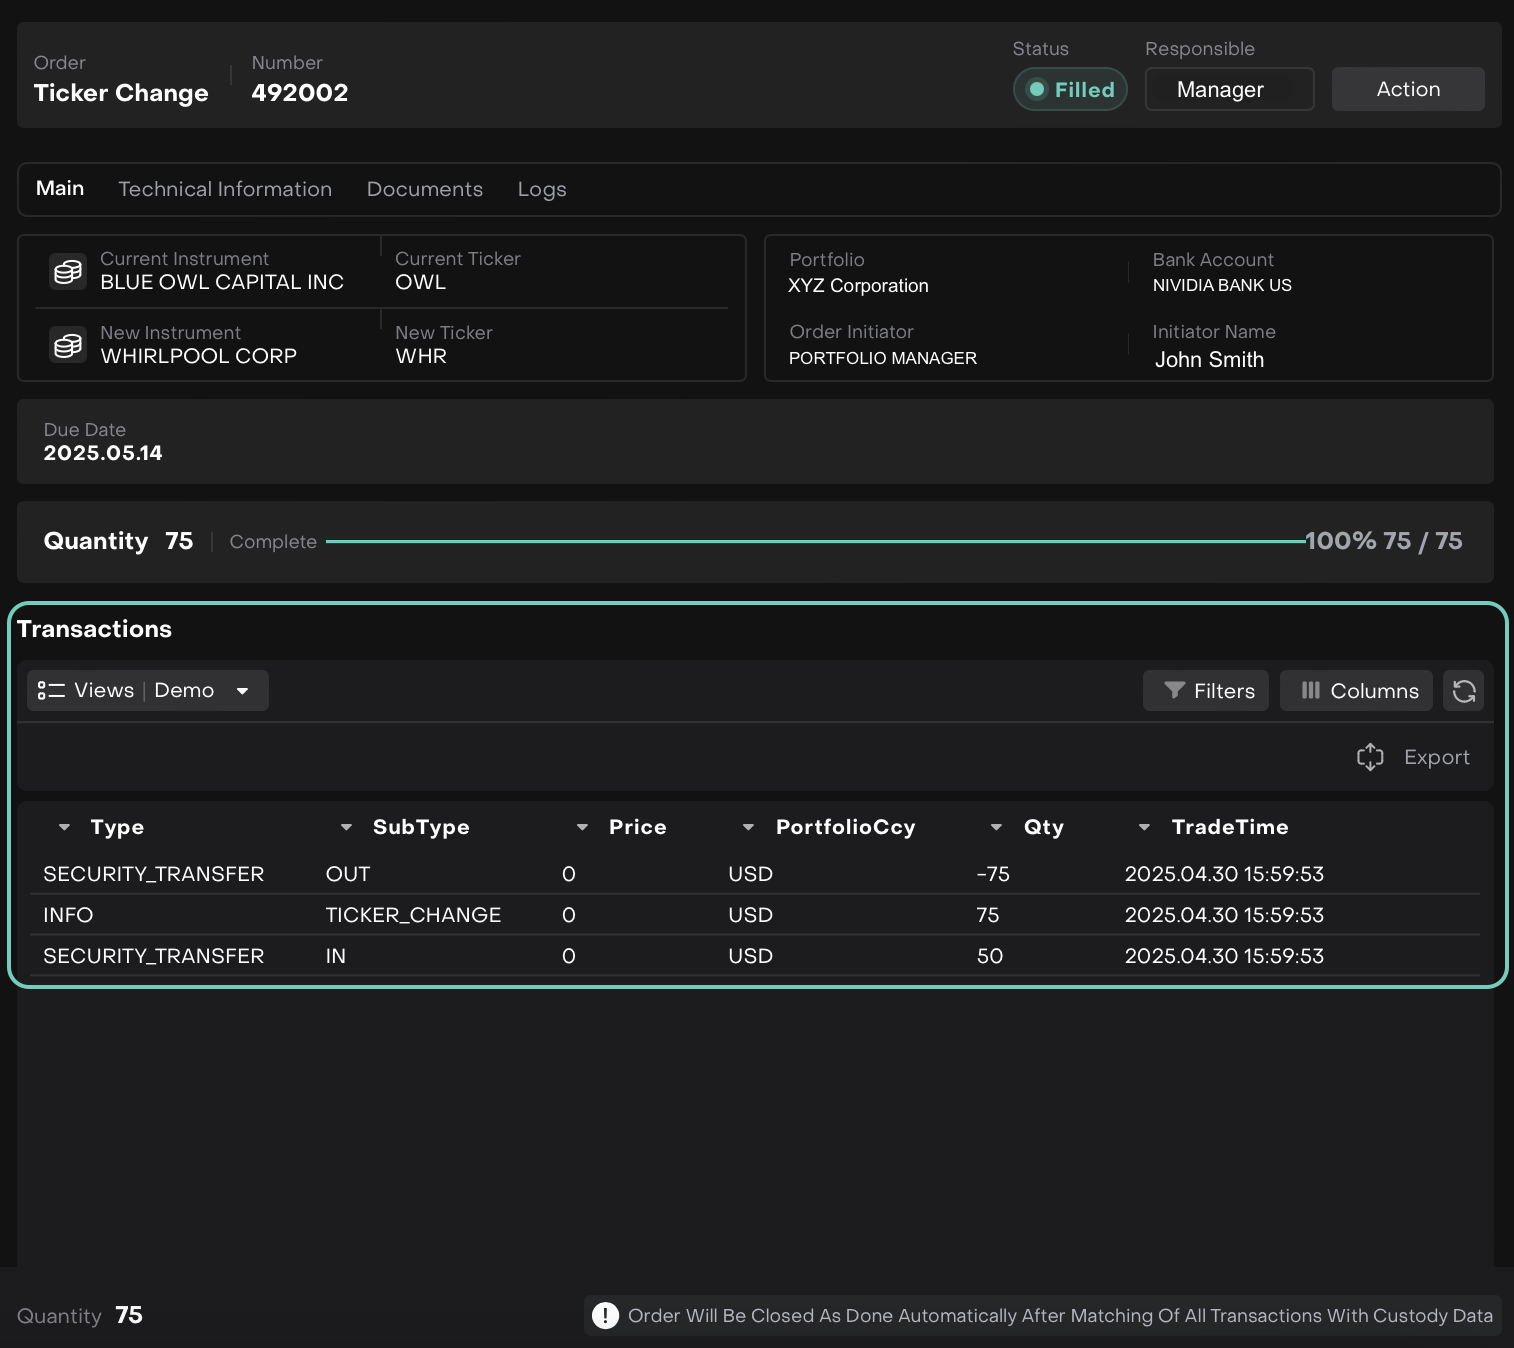Click the Manager responsible button

[x=1229, y=89]
